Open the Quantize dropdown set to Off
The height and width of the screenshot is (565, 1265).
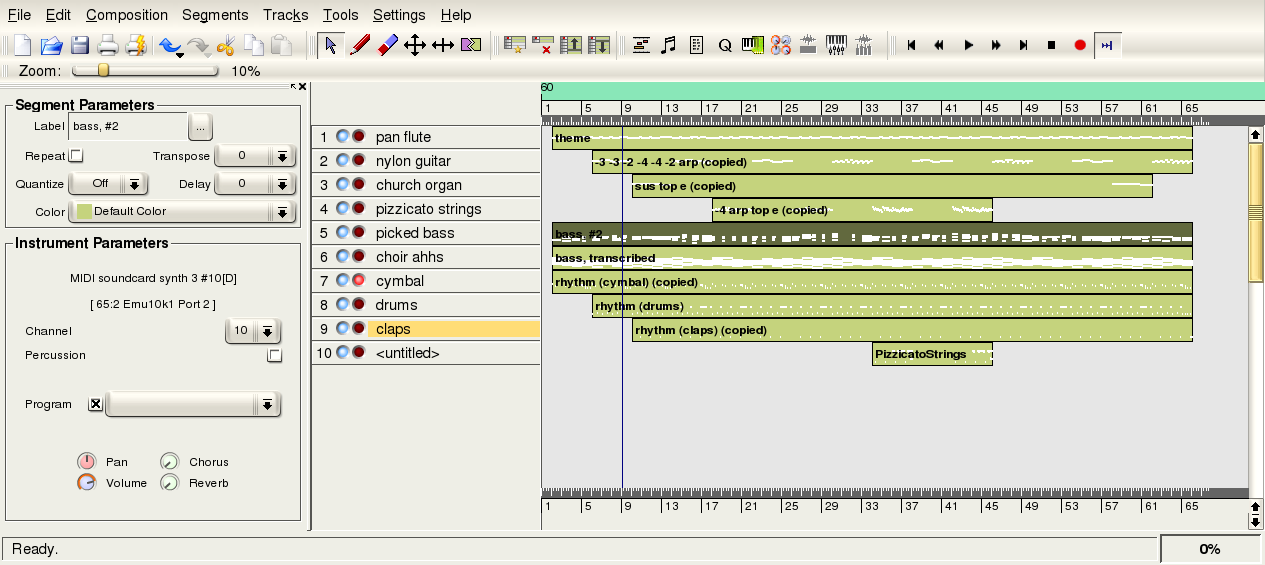click(x=108, y=184)
